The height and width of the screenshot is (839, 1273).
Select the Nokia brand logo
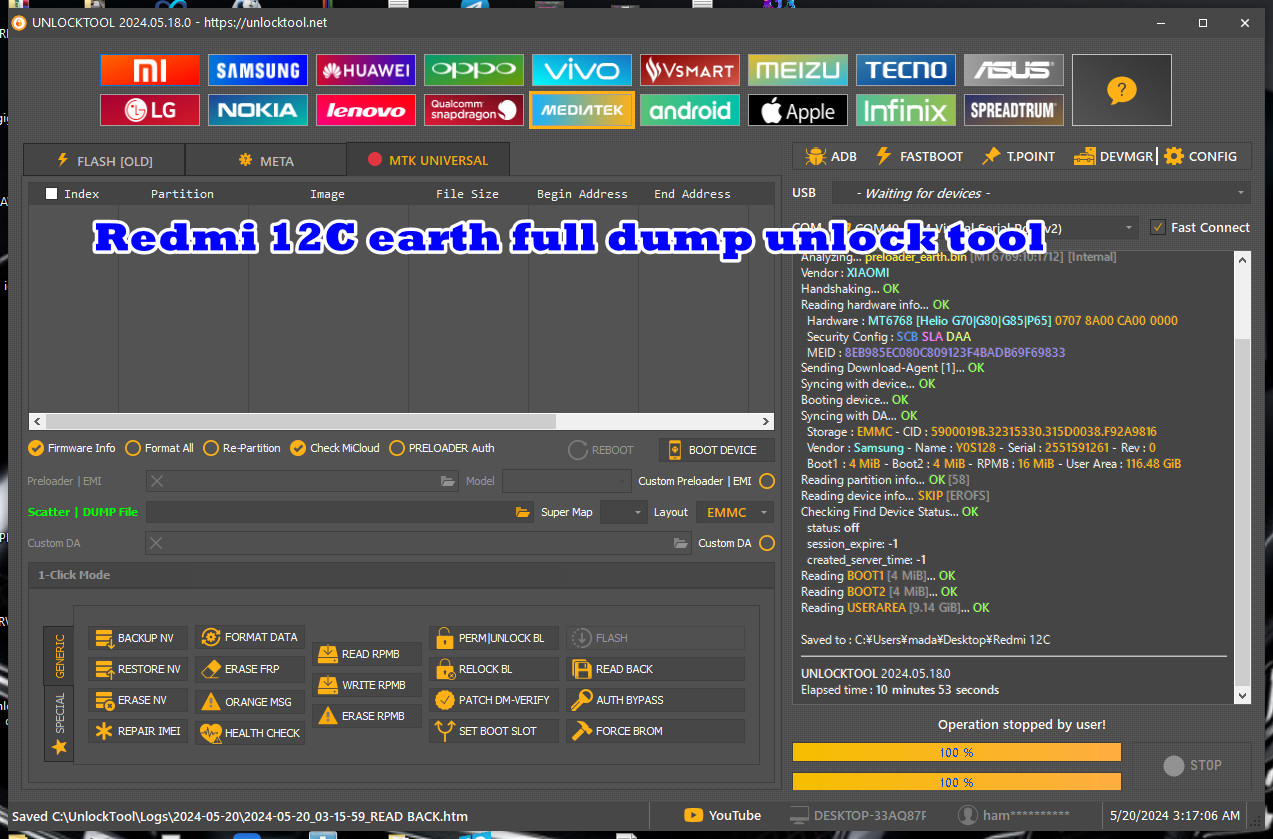click(258, 110)
